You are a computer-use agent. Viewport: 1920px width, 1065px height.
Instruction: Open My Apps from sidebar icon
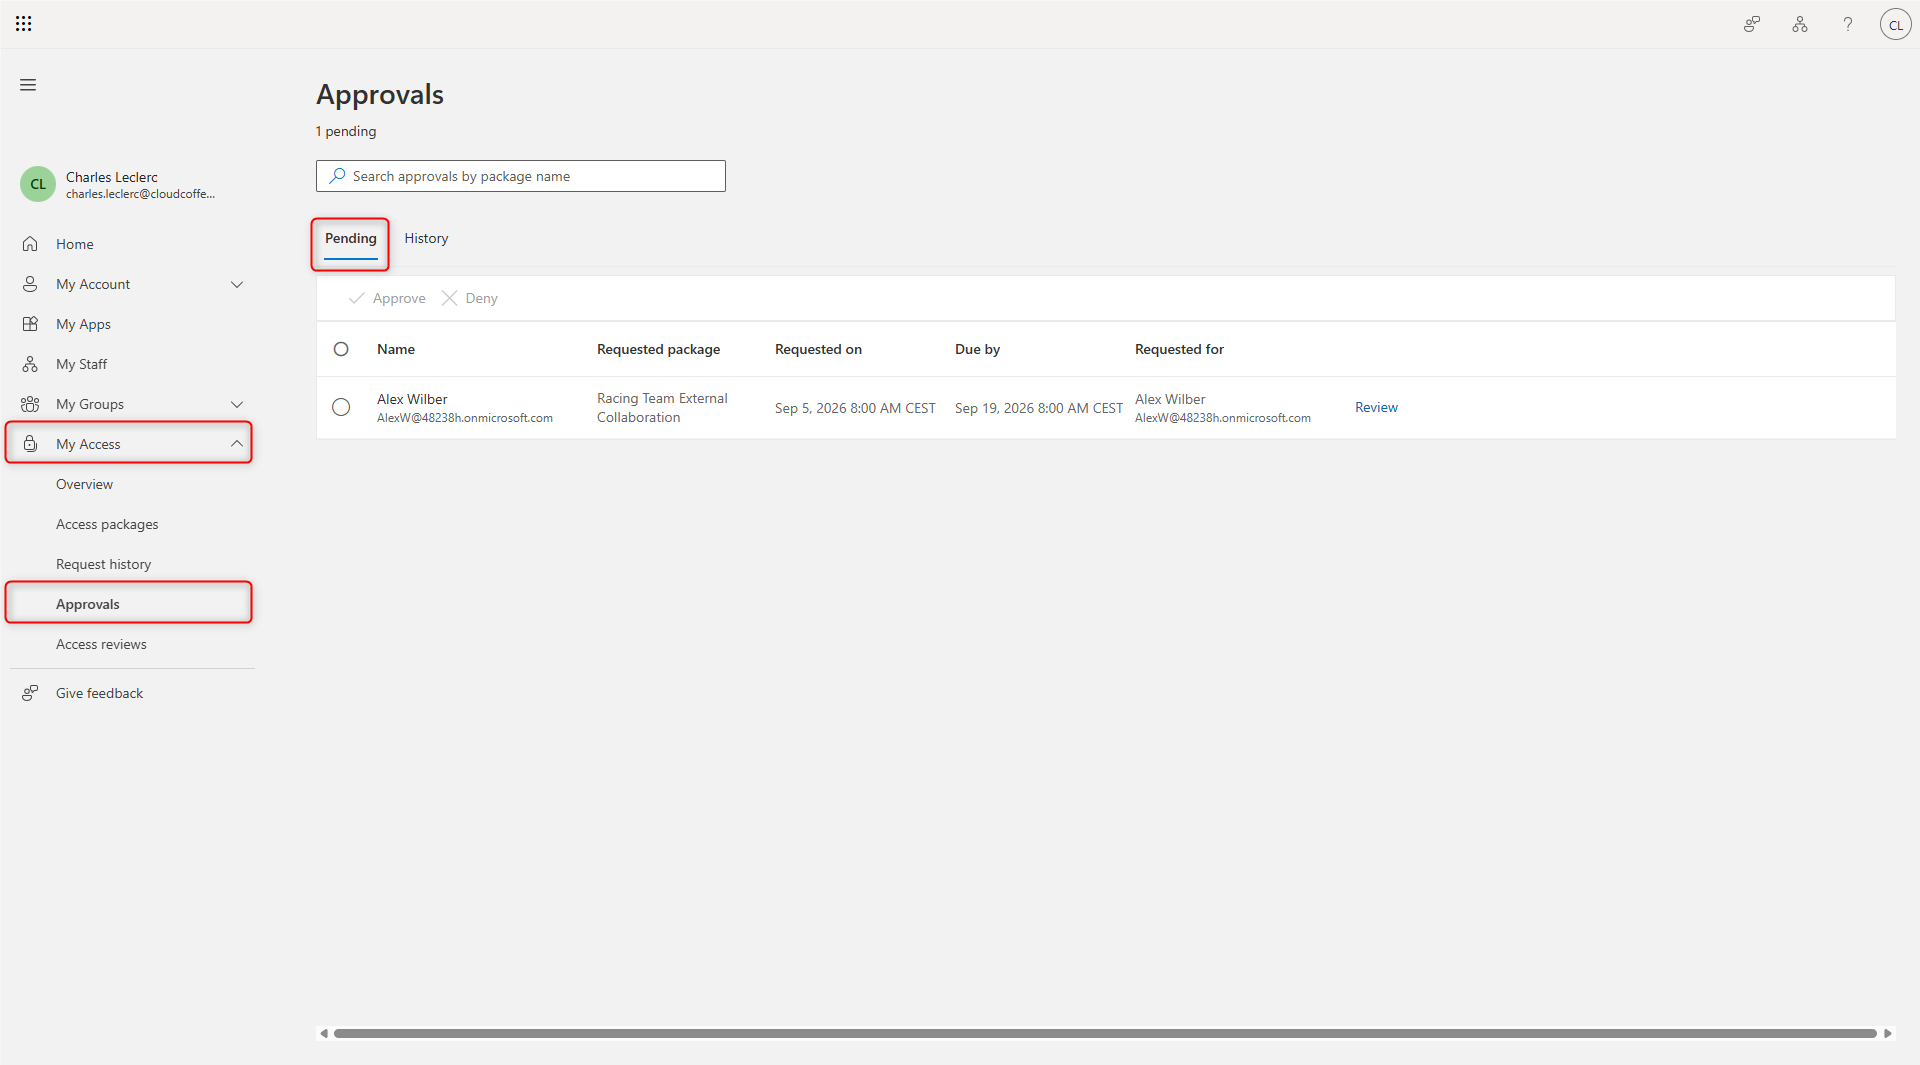(x=30, y=324)
